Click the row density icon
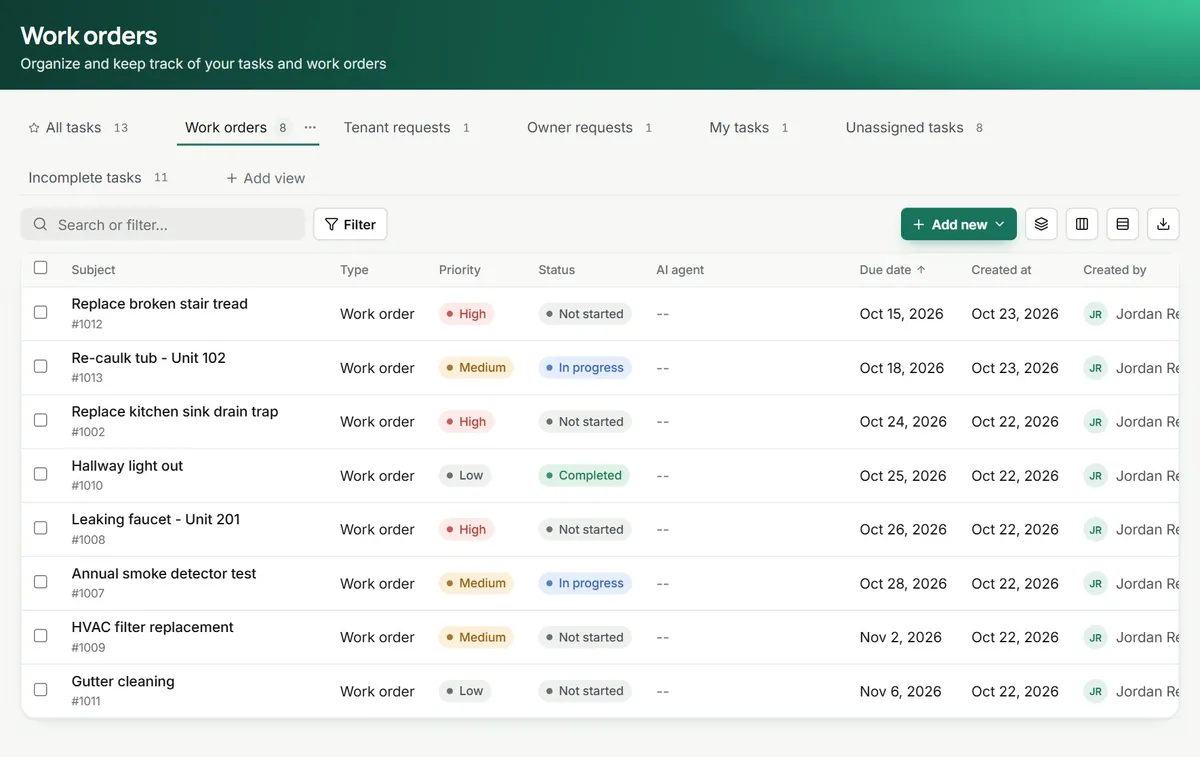This screenshot has height=757, width=1200. click(x=1122, y=224)
